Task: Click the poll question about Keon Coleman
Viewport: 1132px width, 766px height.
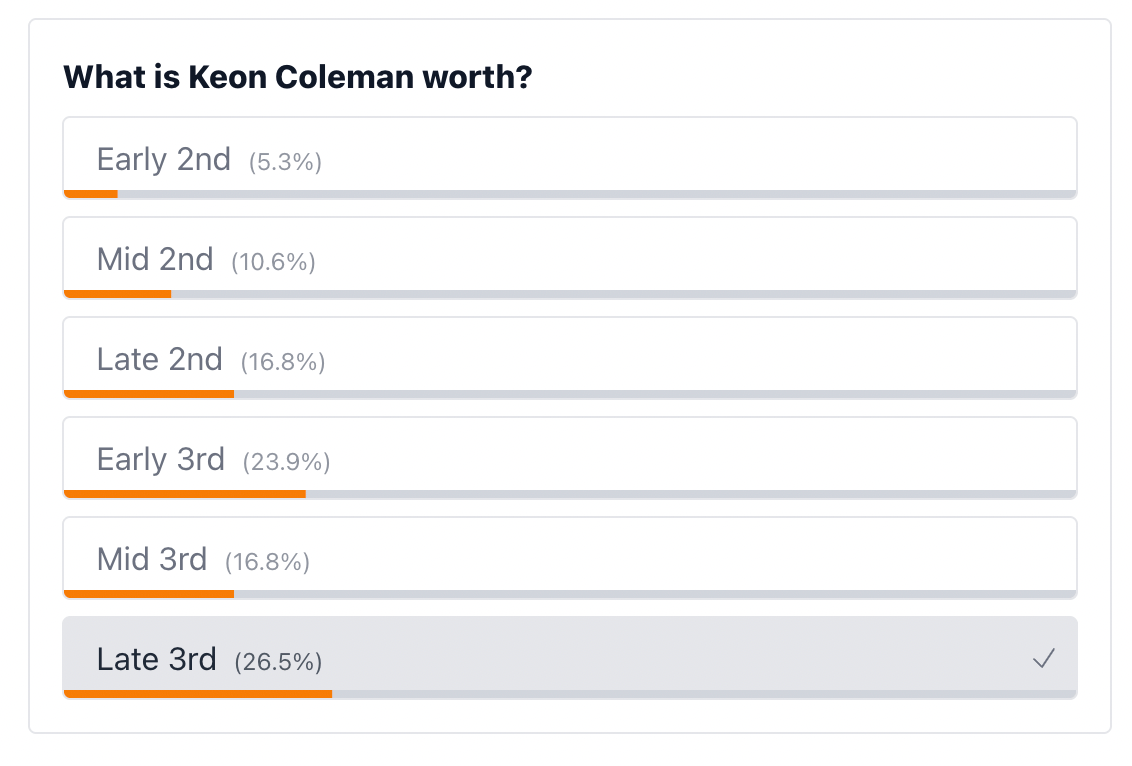Action: tap(297, 77)
